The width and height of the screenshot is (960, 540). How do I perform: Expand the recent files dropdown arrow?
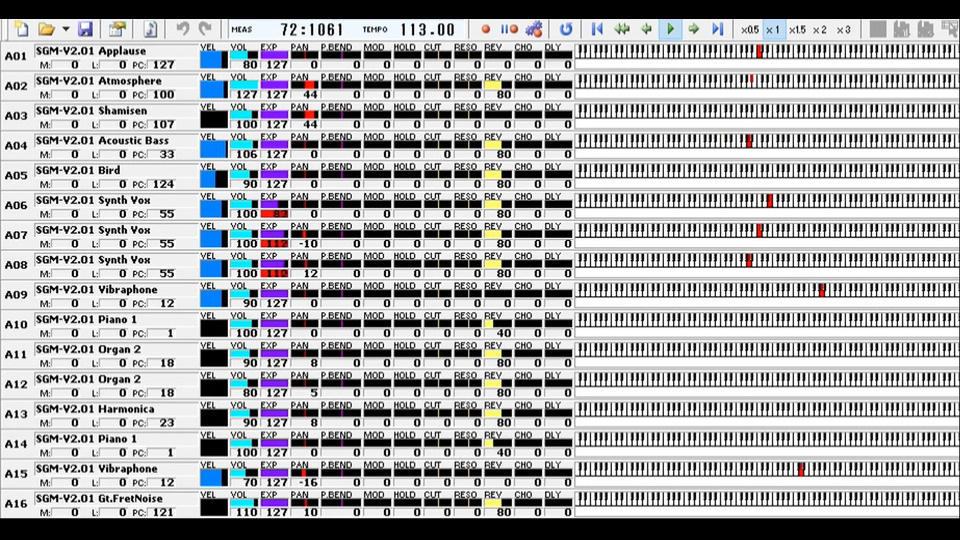(66, 29)
